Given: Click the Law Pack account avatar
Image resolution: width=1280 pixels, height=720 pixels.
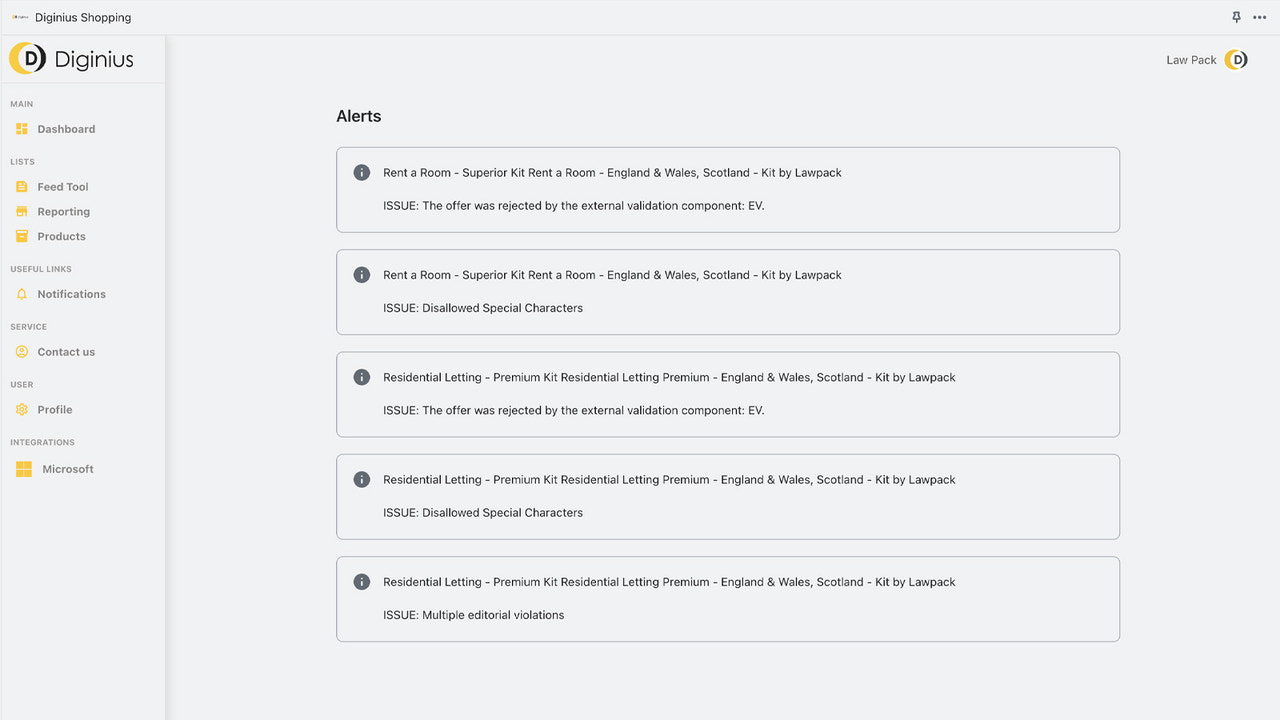Looking at the screenshot, I should (1236, 59).
